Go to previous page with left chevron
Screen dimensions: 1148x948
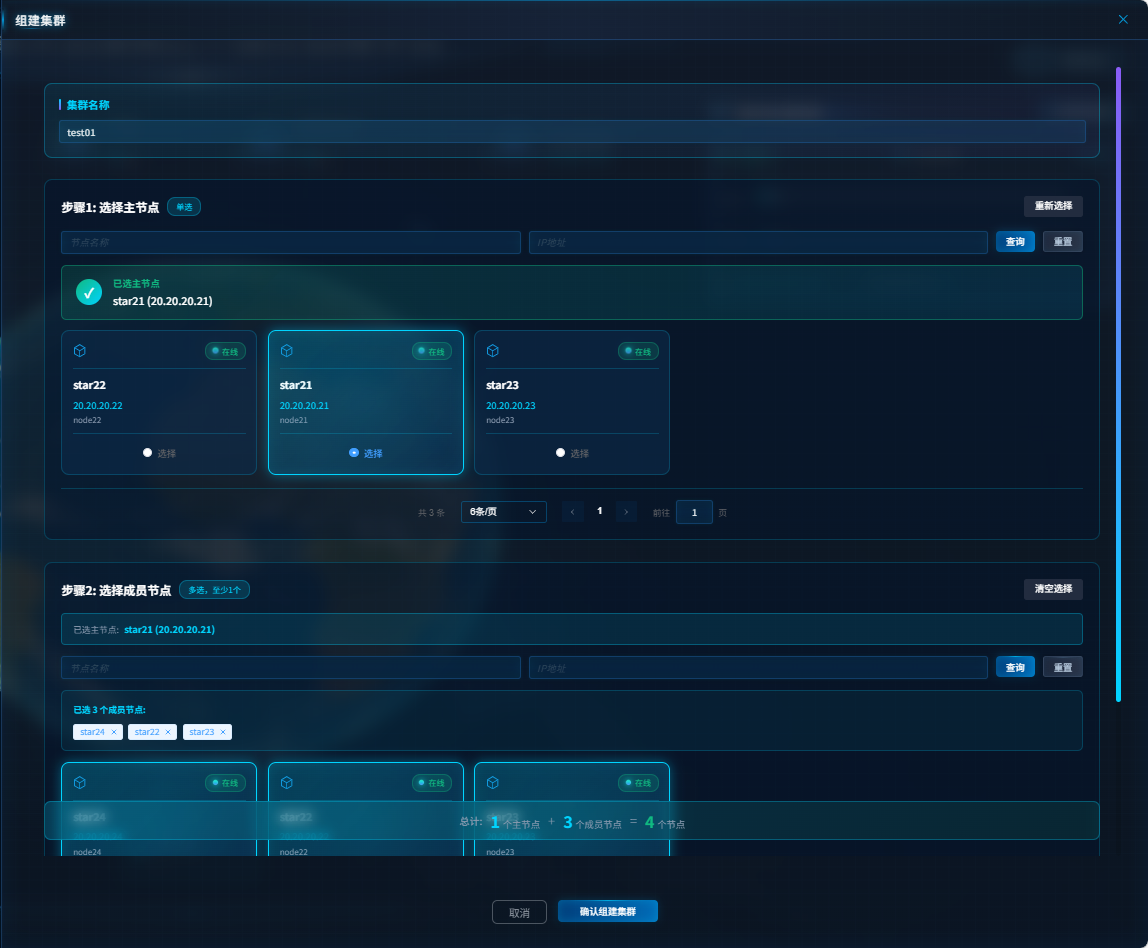coord(572,512)
